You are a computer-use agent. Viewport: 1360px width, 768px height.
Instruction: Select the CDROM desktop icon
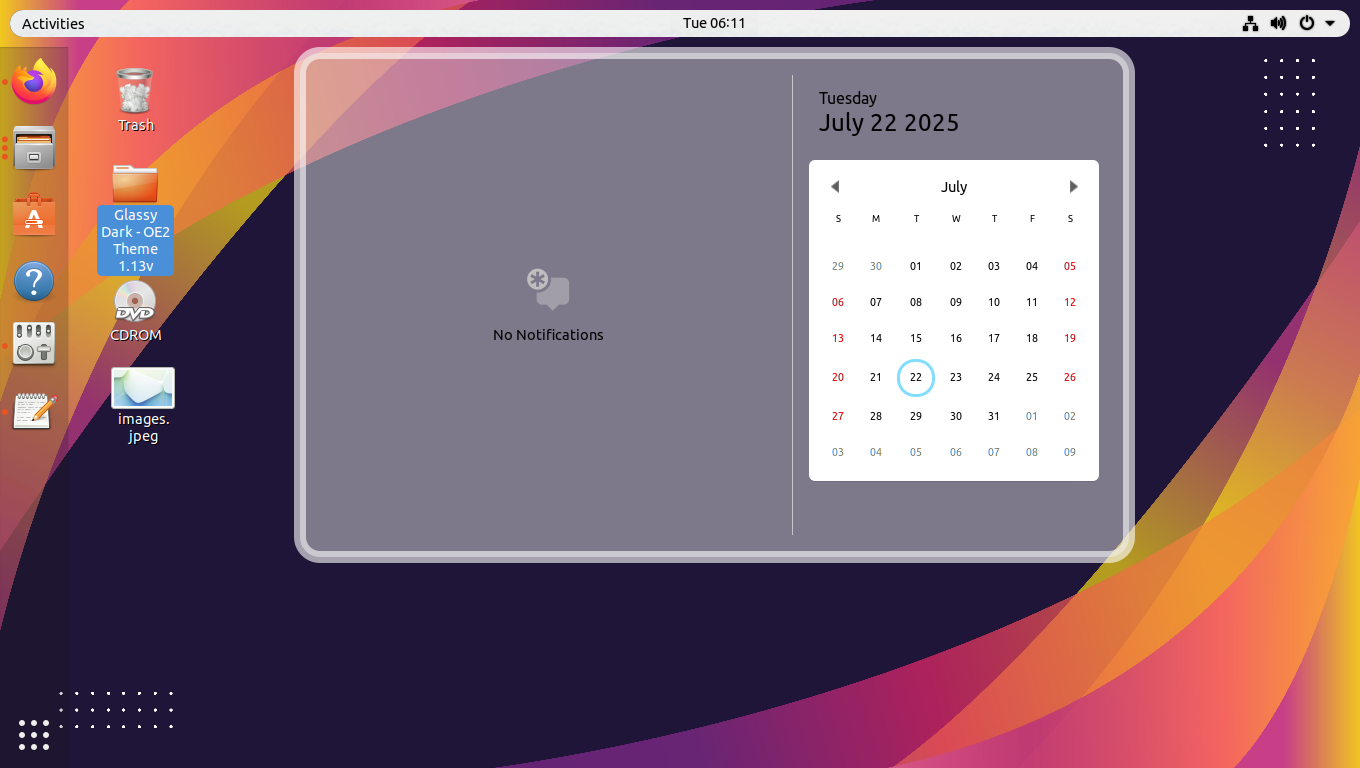pos(135,312)
